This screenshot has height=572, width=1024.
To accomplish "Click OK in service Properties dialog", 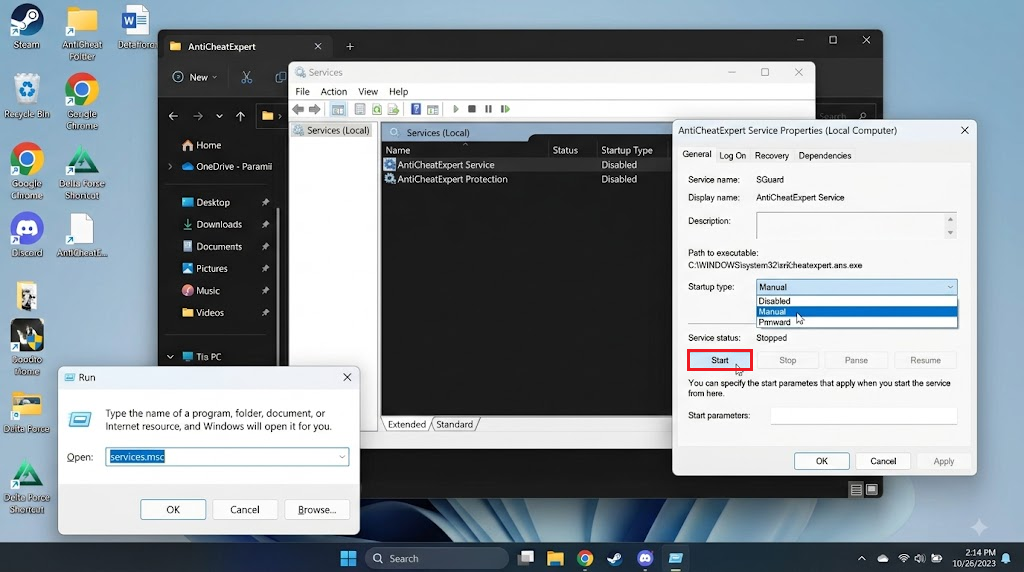I will click(x=822, y=461).
